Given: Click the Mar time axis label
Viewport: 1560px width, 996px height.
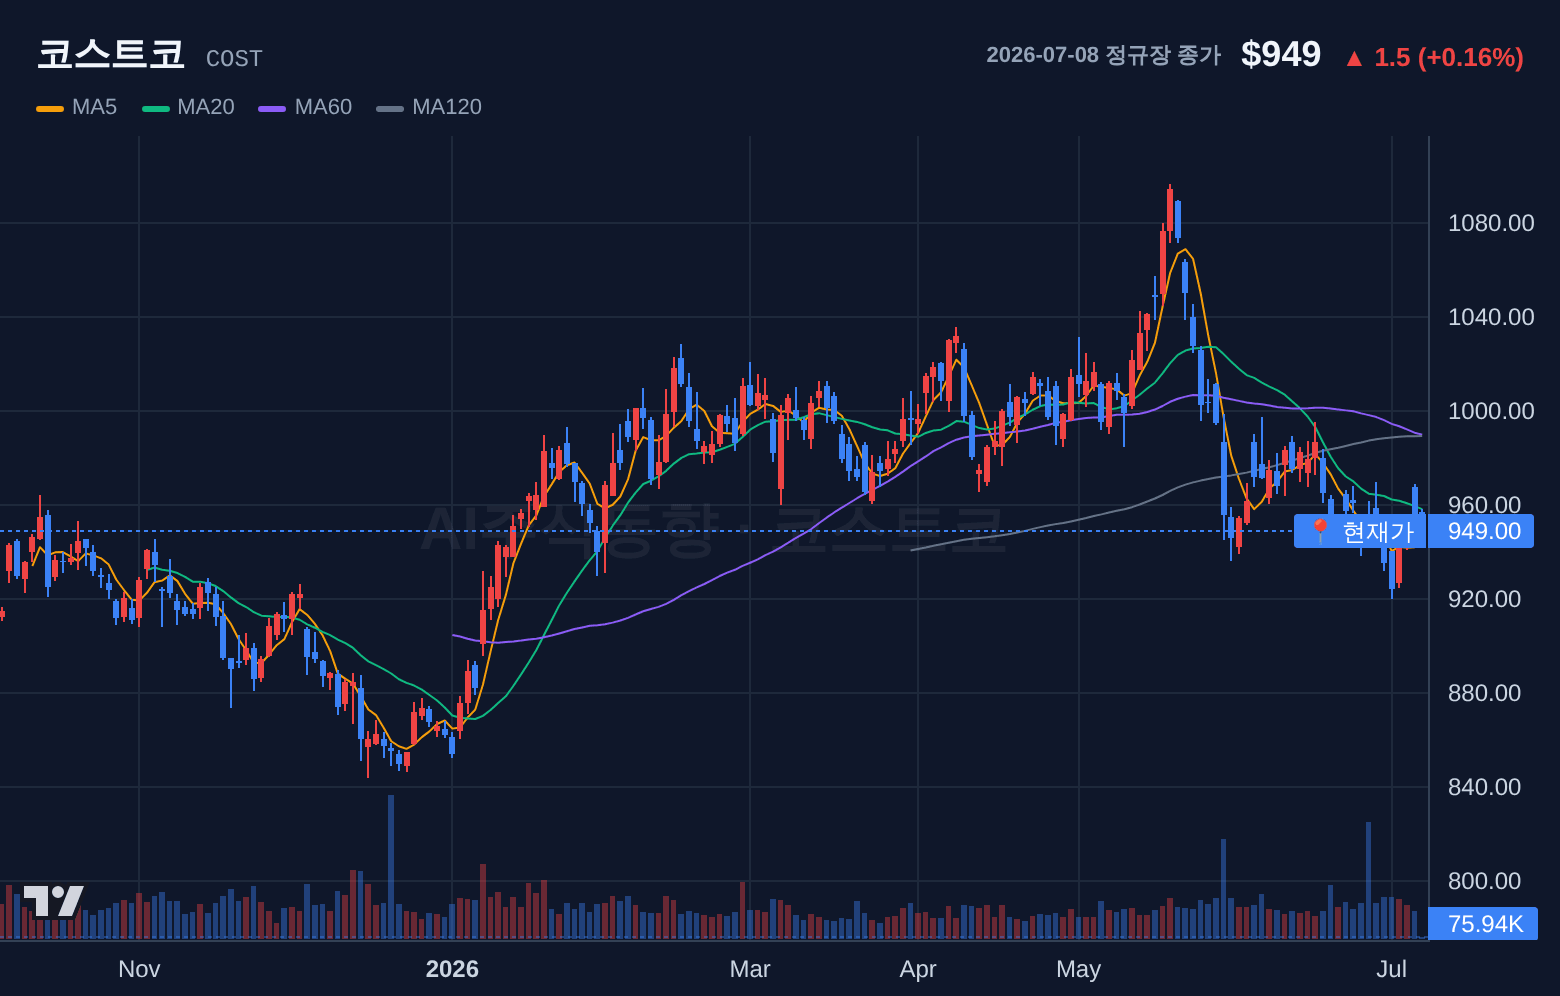Looking at the screenshot, I should tap(750, 969).
